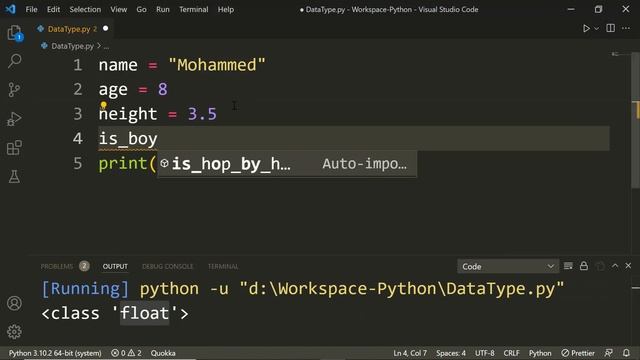Click the highlighted float word in output

tap(144, 313)
